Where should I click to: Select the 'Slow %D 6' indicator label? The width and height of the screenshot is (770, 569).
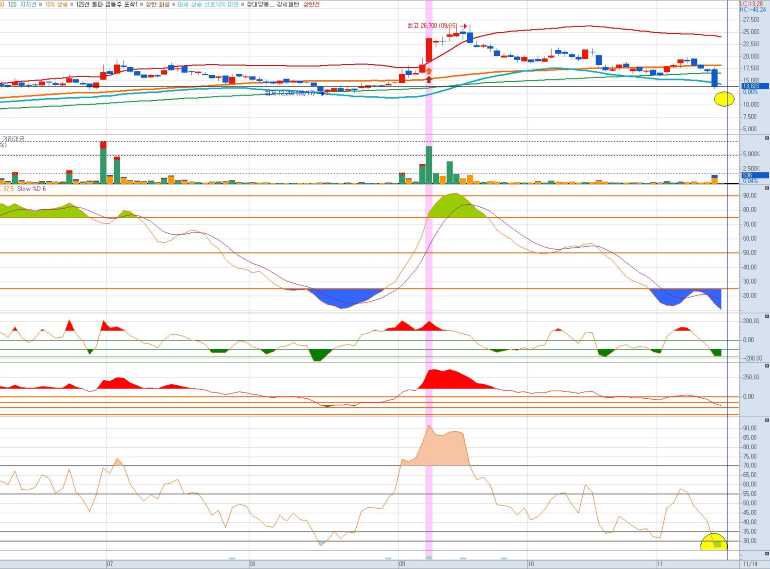pyautogui.click(x=31, y=189)
